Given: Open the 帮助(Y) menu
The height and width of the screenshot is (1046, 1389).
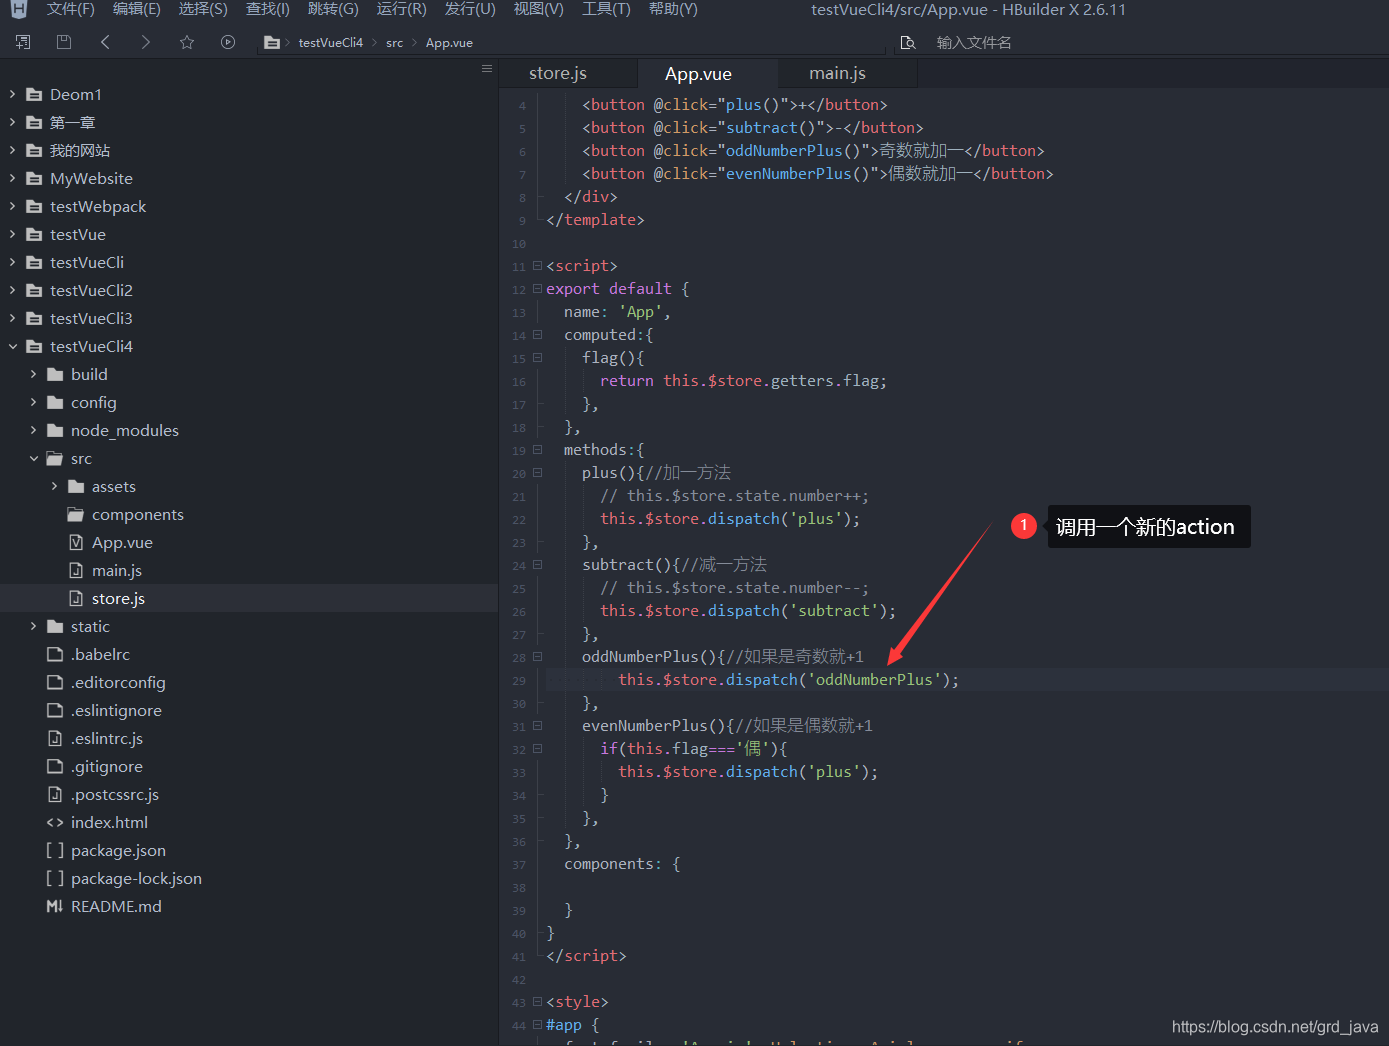Looking at the screenshot, I should coord(673,9).
